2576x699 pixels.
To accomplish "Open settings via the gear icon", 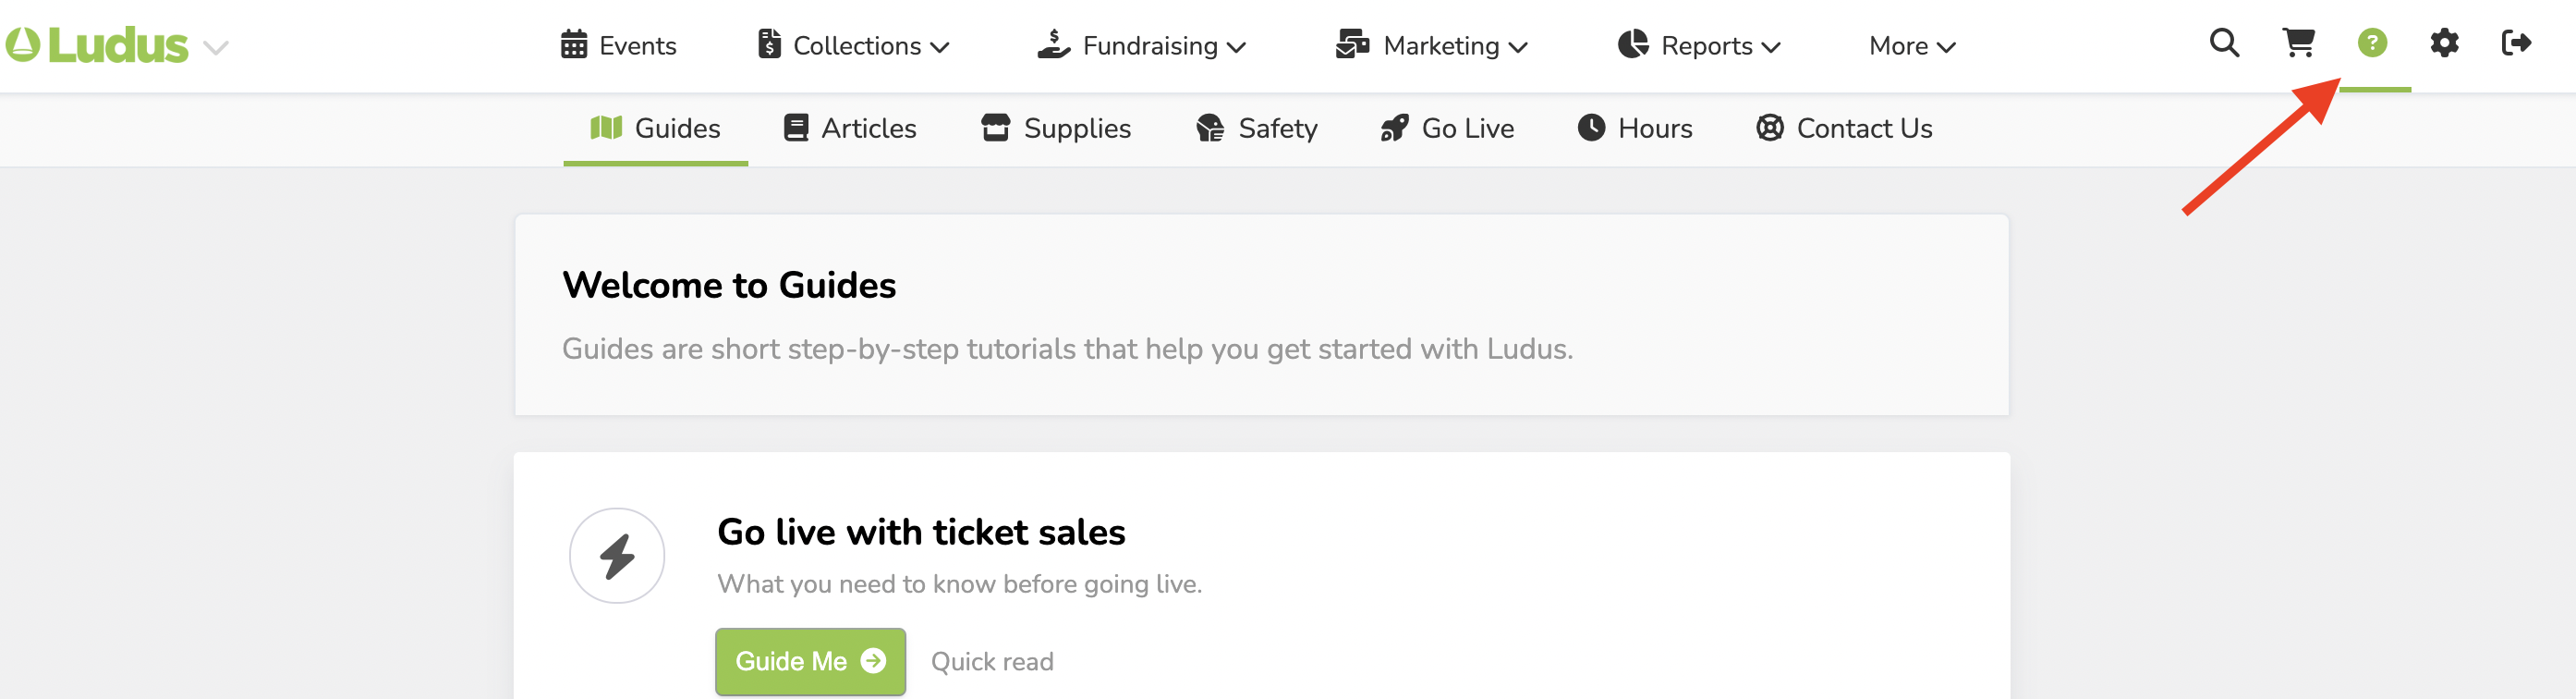I will pyautogui.click(x=2444, y=43).
